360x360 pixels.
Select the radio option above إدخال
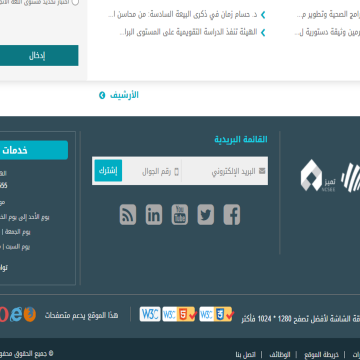(76, 2)
